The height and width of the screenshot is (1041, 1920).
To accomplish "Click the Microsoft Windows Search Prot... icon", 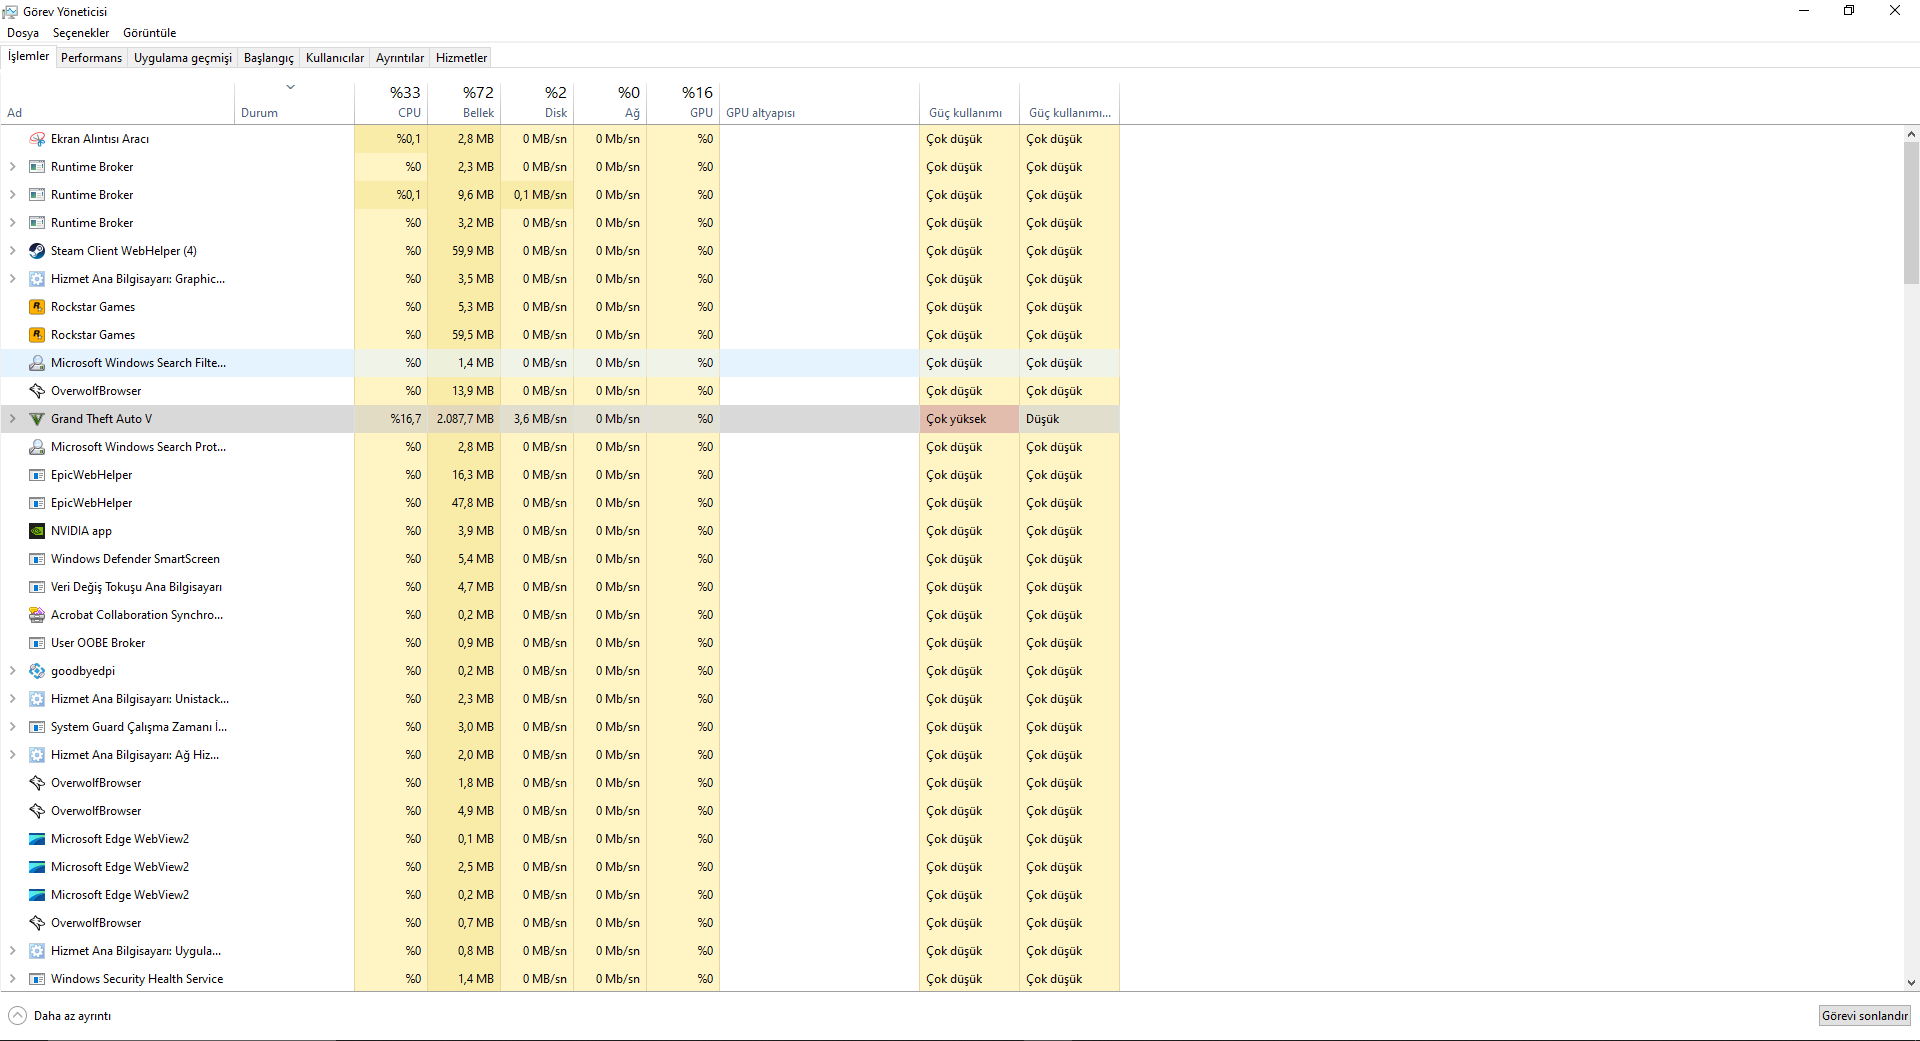I will pyautogui.click(x=37, y=447).
